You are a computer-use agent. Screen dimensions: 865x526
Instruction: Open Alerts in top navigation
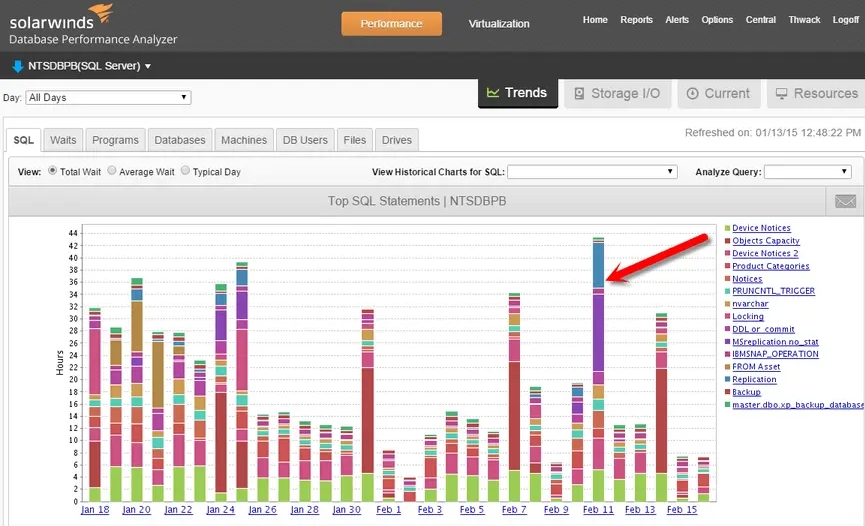677,20
